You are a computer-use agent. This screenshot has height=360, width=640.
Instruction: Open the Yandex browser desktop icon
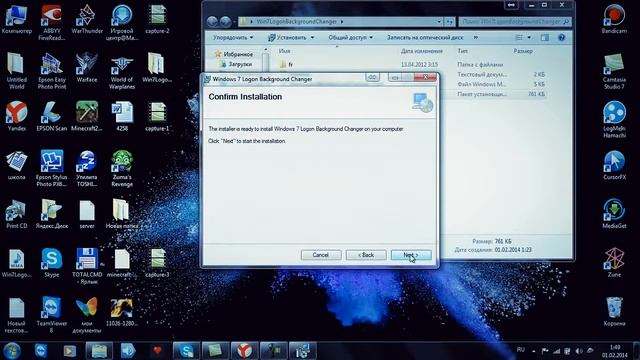click(x=16, y=116)
